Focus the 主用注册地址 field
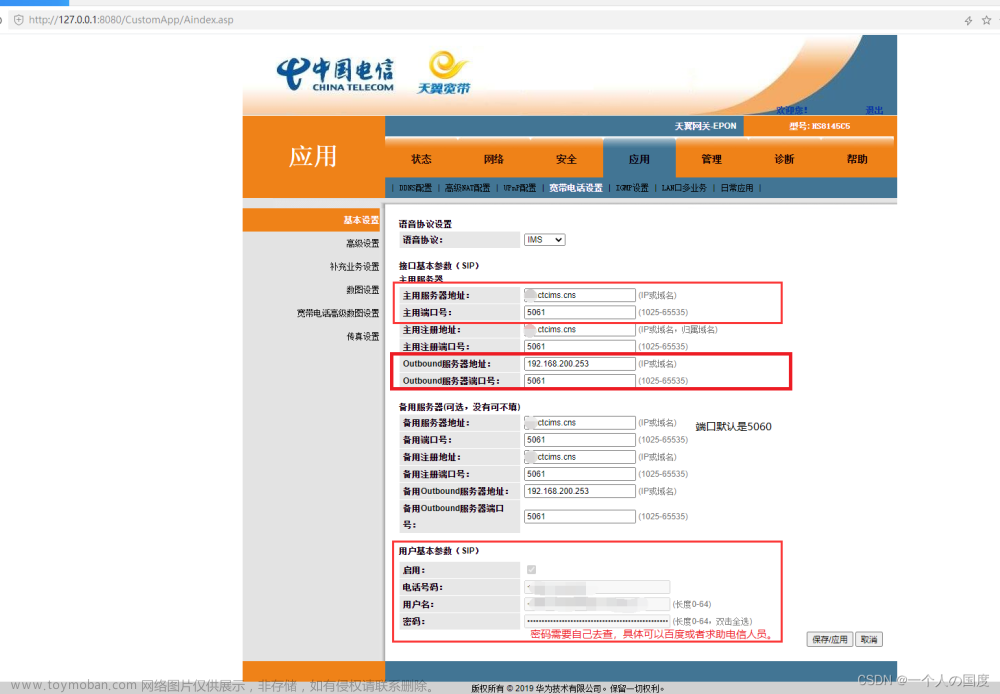Image resolution: width=1000 pixels, height=694 pixels. pyautogui.click(x=579, y=330)
